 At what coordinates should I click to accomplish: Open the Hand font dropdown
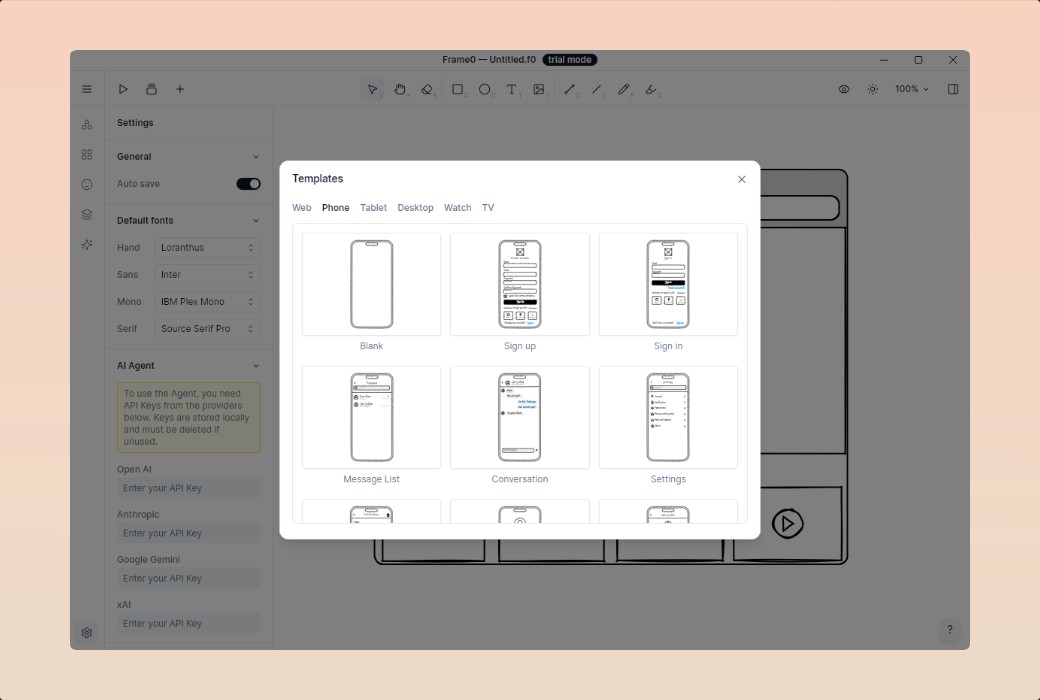click(208, 247)
